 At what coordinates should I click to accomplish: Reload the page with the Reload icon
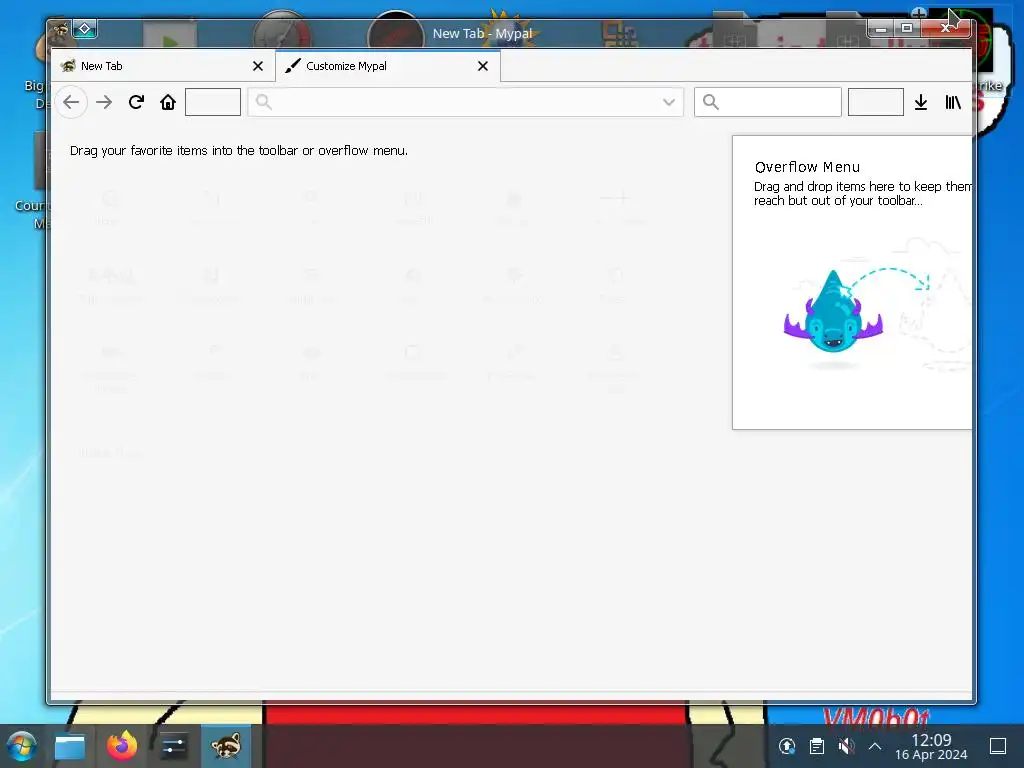click(x=136, y=102)
